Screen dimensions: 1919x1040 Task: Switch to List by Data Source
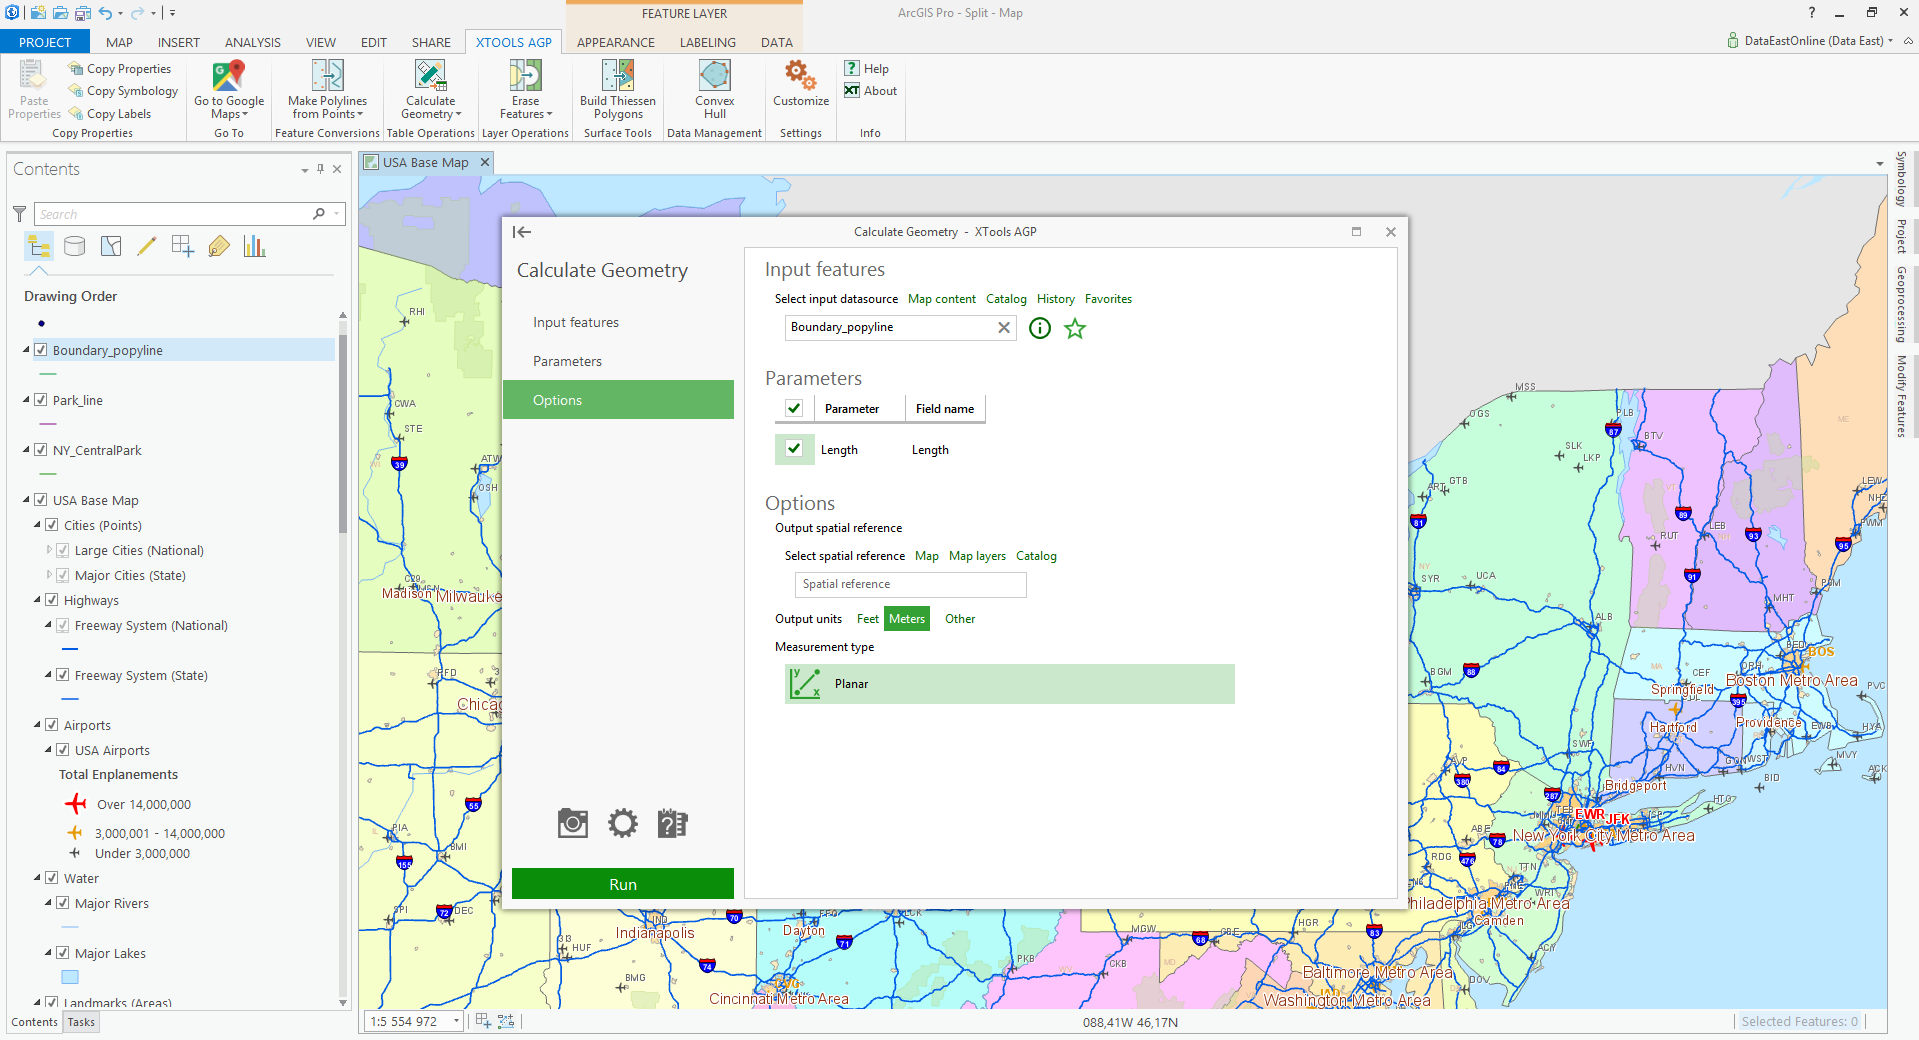(x=75, y=246)
